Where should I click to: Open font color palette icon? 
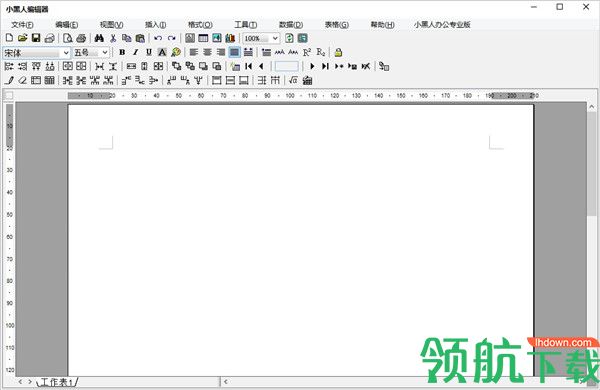[176, 52]
